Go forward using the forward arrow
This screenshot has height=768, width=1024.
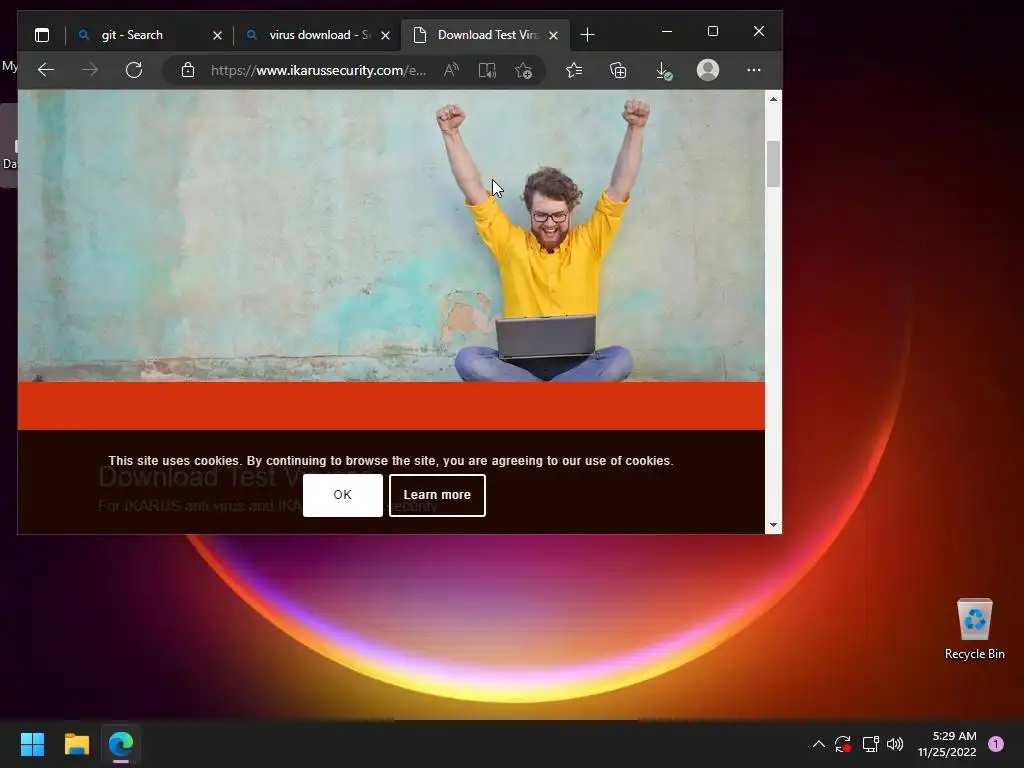point(90,70)
